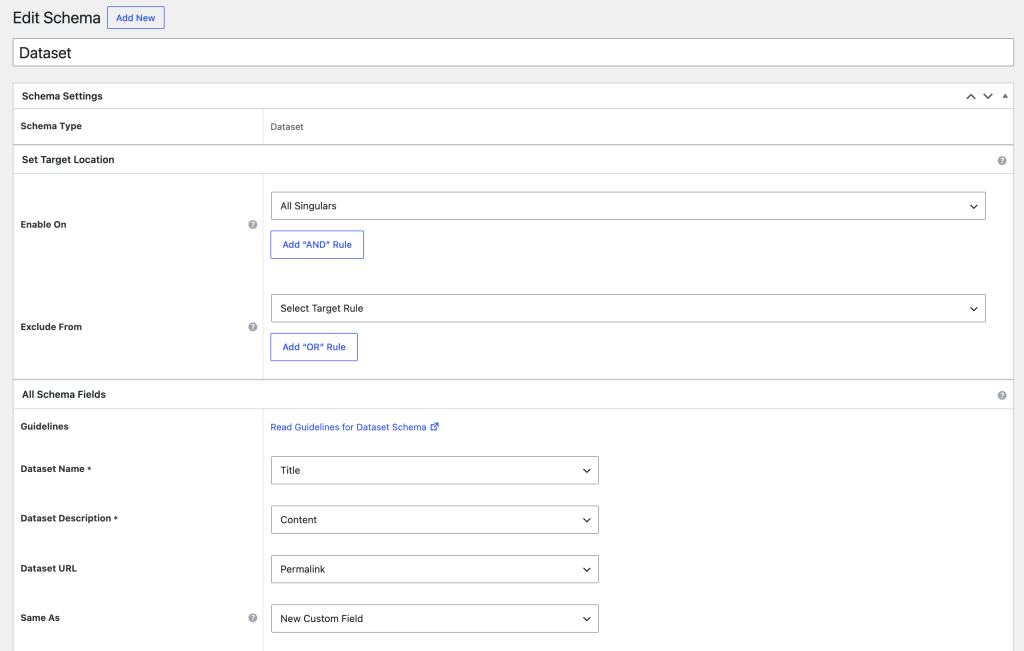Show help tooltip for Same As
The image size is (1024, 651).
(x=253, y=618)
